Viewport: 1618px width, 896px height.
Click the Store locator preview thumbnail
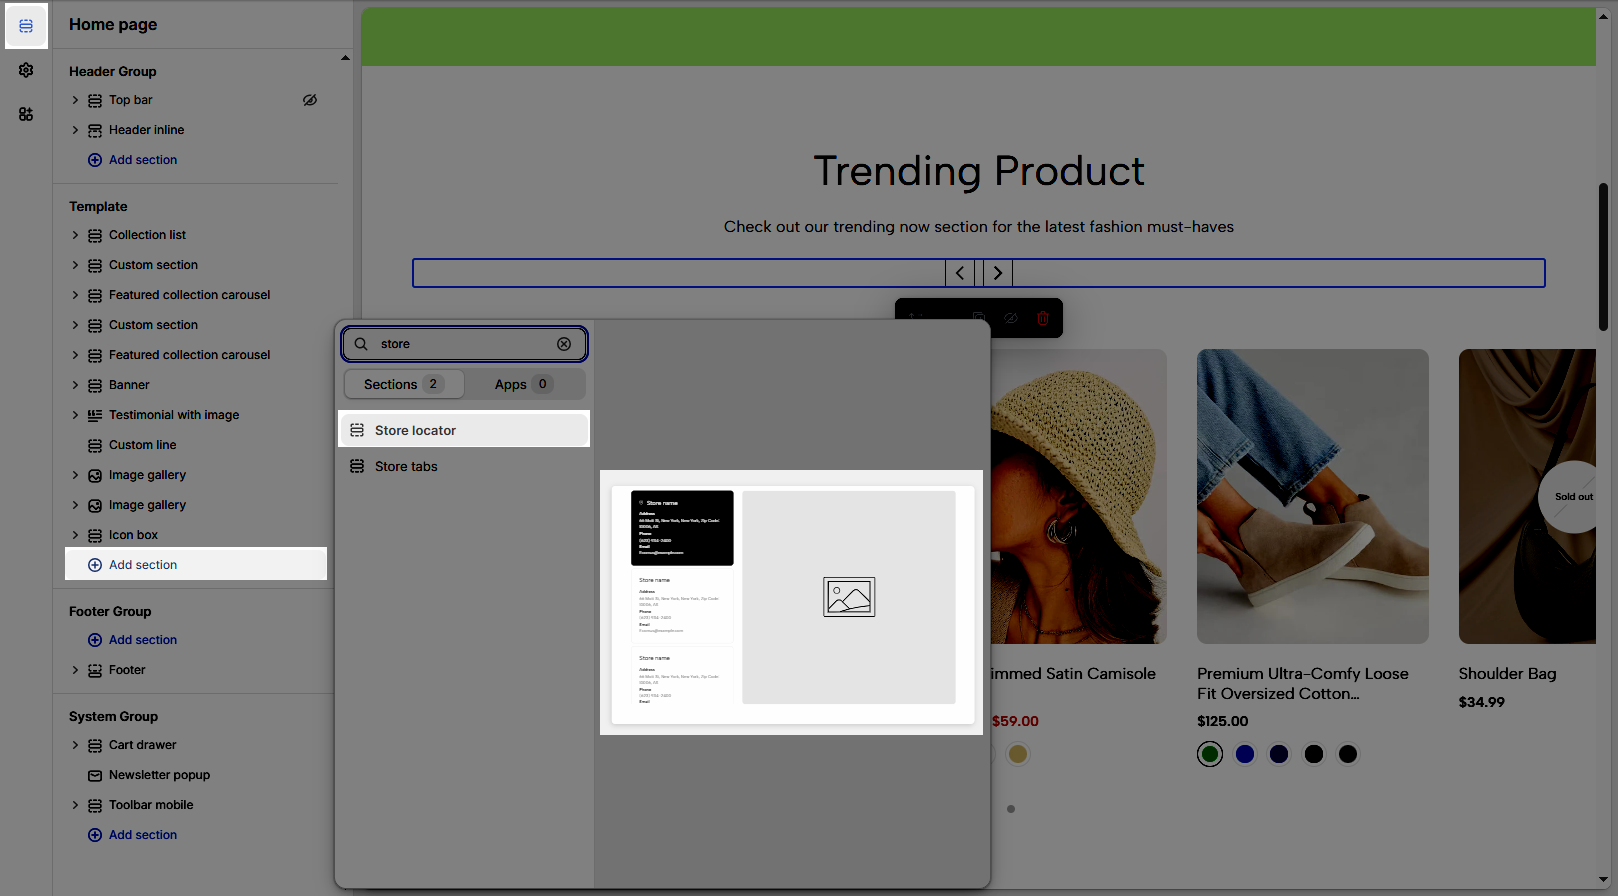tap(792, 603)
